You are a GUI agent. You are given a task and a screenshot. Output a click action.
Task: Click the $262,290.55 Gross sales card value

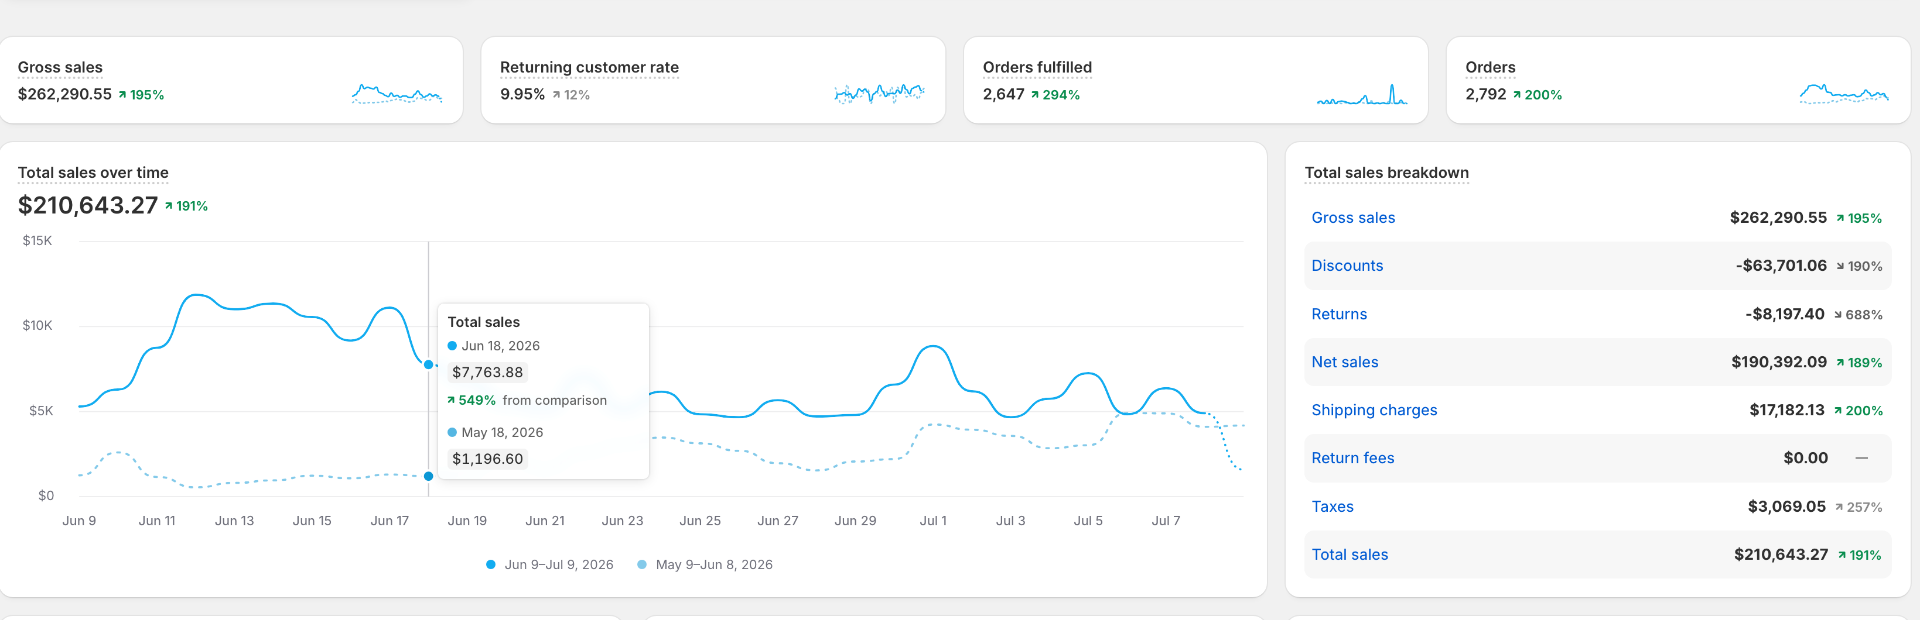pos(65,94)
